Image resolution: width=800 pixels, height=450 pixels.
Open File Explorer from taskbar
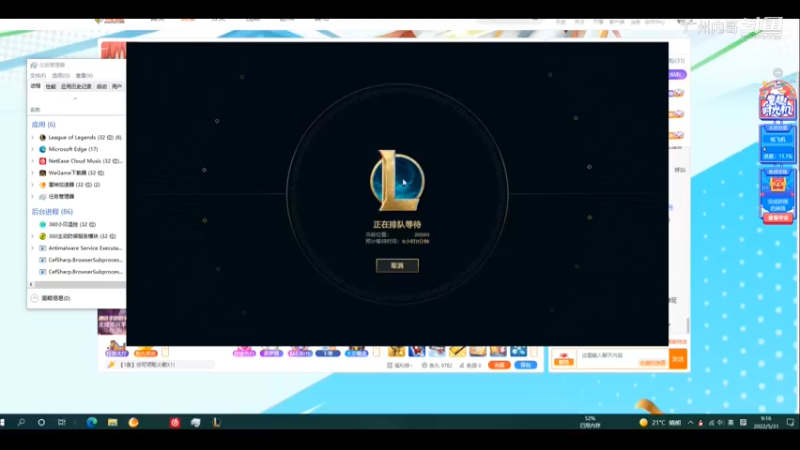click(x=113, y=422)
